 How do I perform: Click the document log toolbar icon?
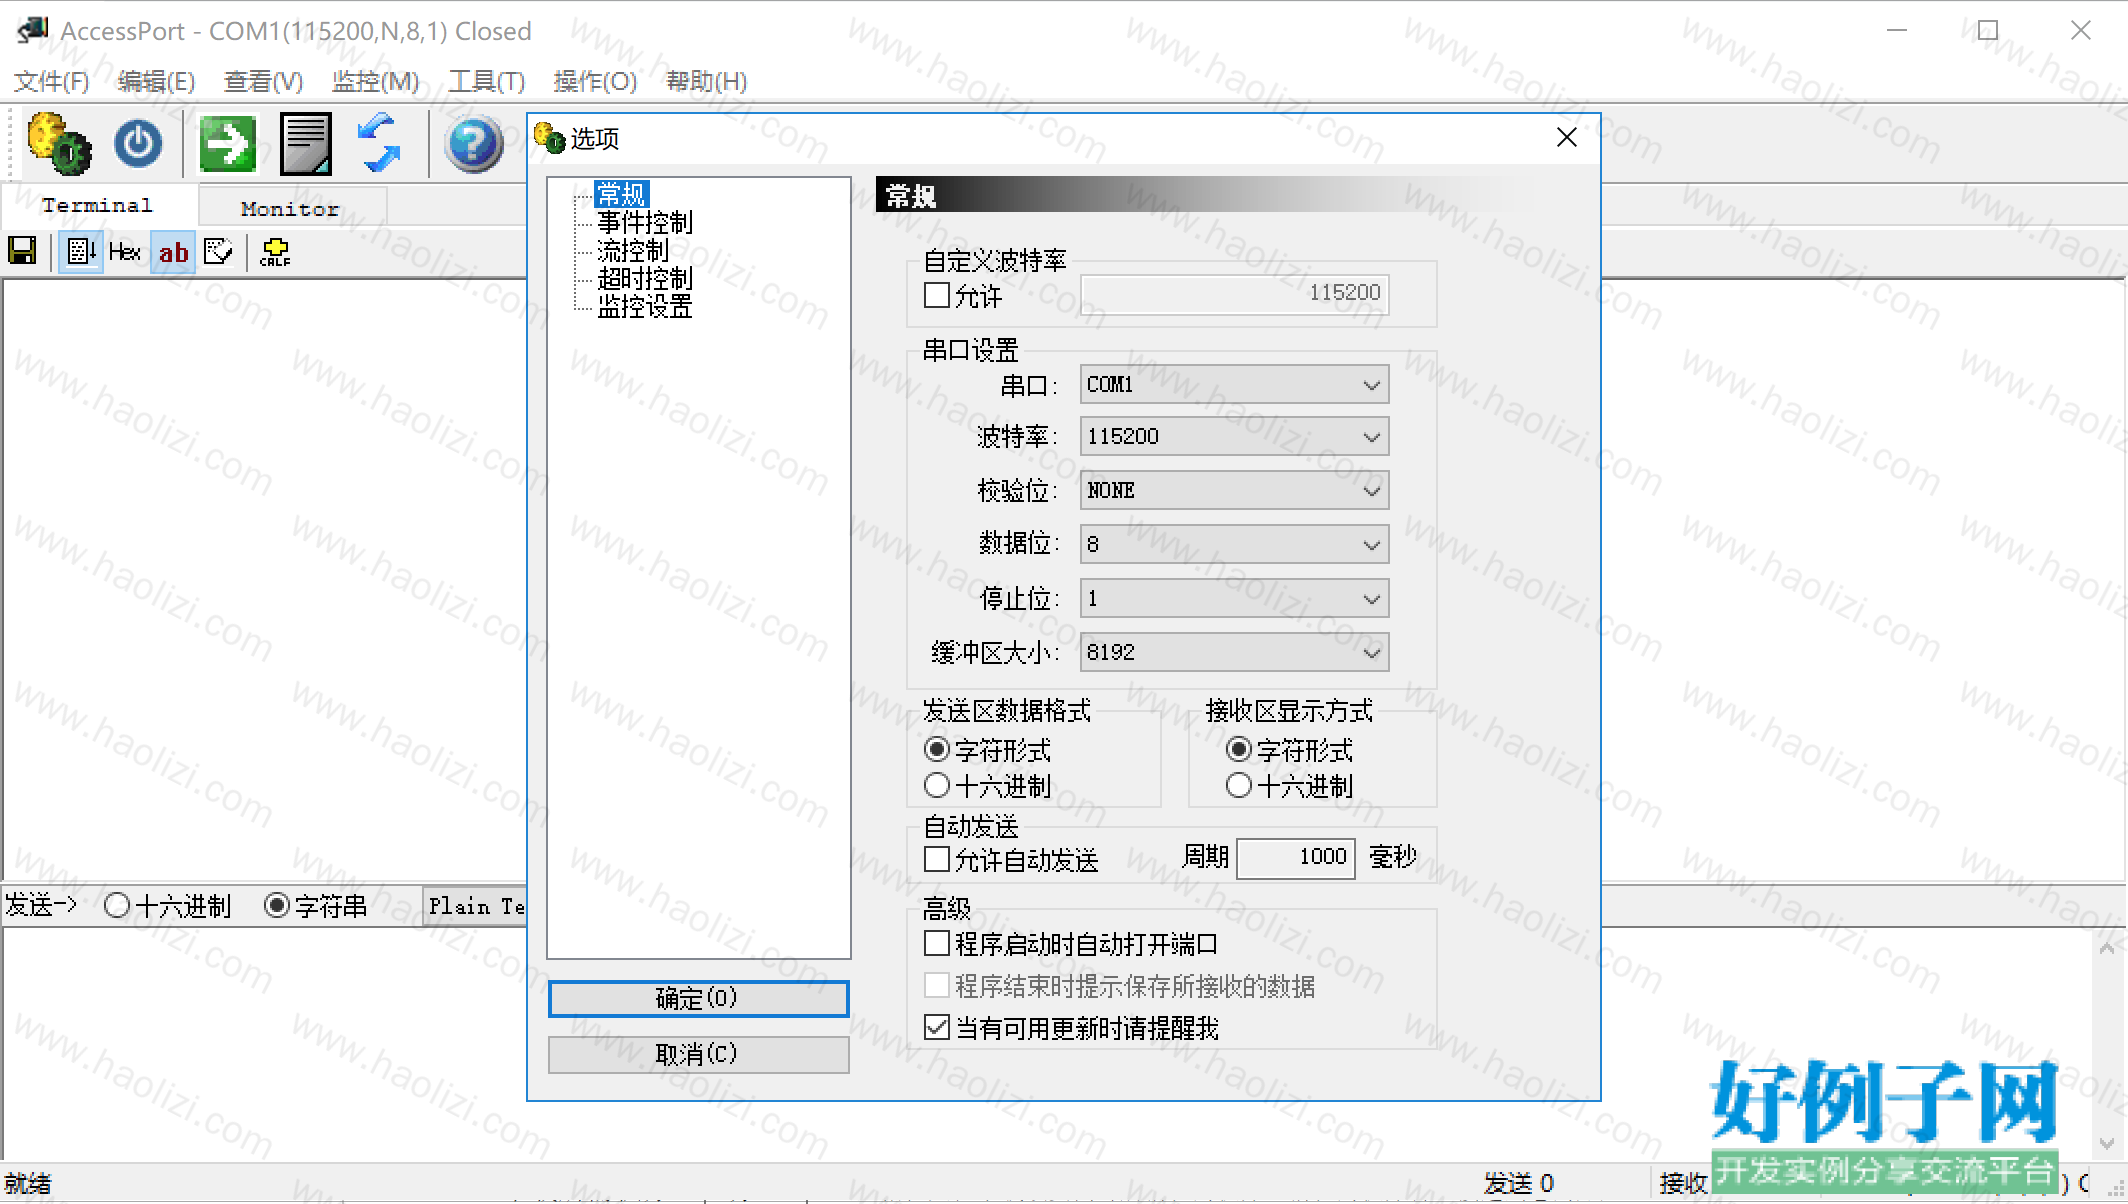pyautogui.click(x=306, y=144)
